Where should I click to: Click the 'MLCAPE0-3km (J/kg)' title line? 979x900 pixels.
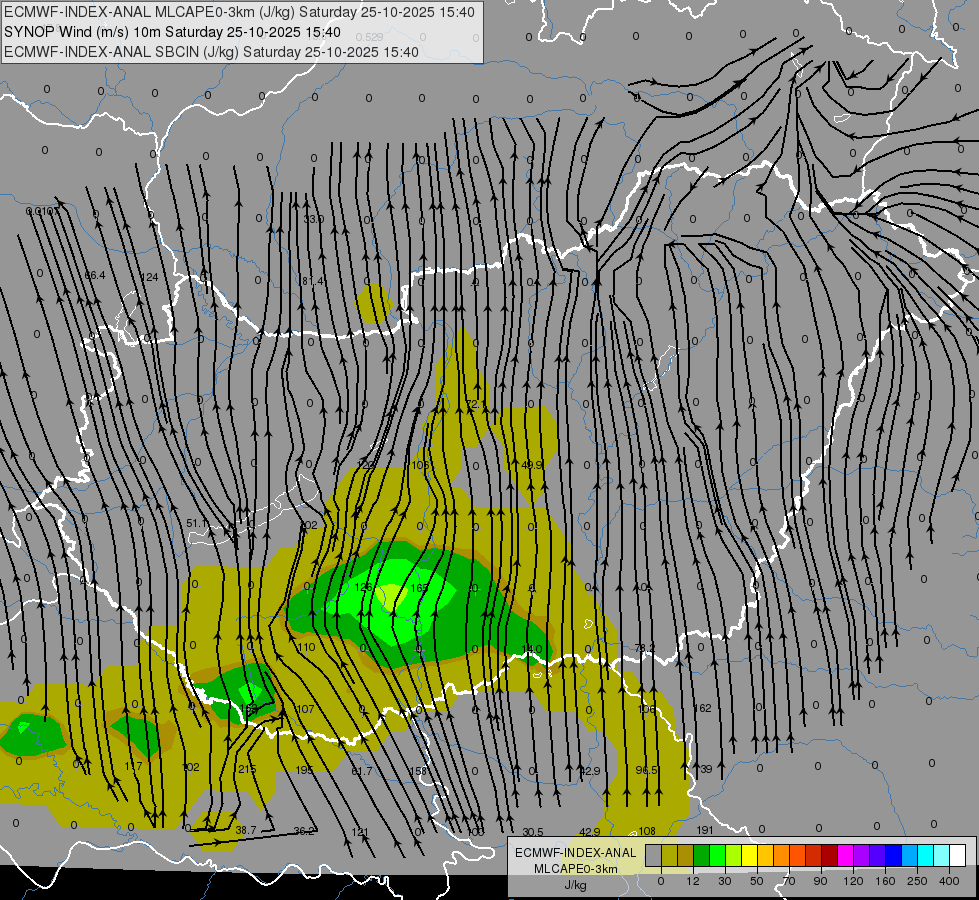tap(239, 12)
